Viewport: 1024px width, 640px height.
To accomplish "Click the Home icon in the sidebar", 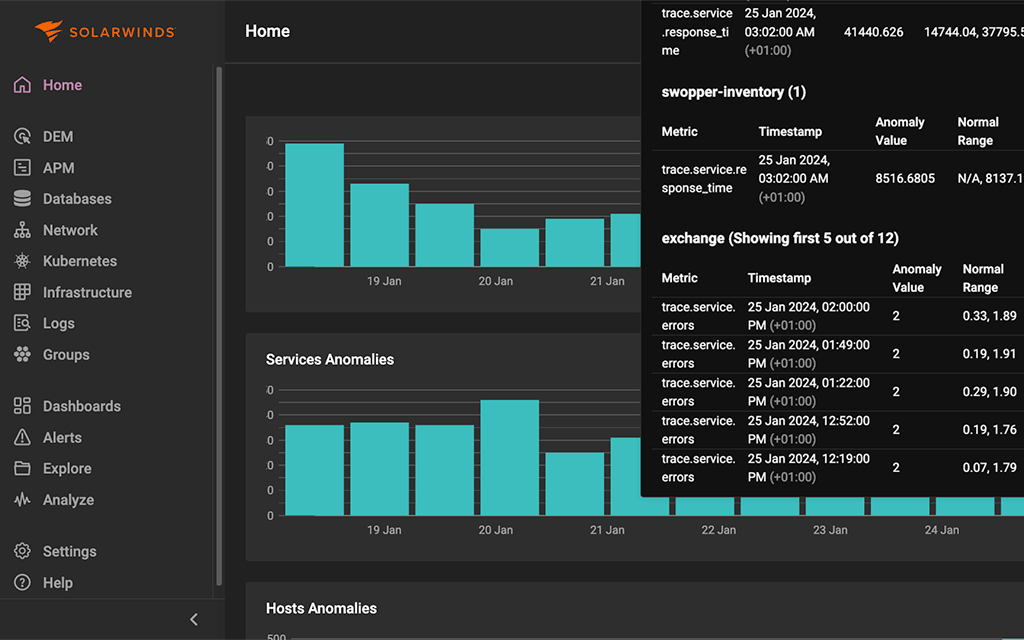I will (x=23, y=85).
